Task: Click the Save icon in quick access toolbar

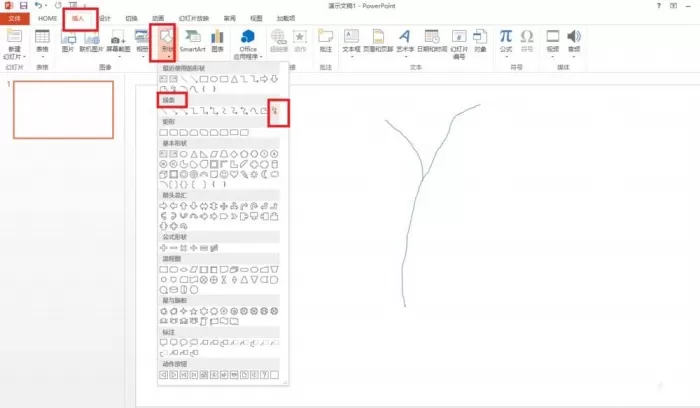Action: click(24, 5)
